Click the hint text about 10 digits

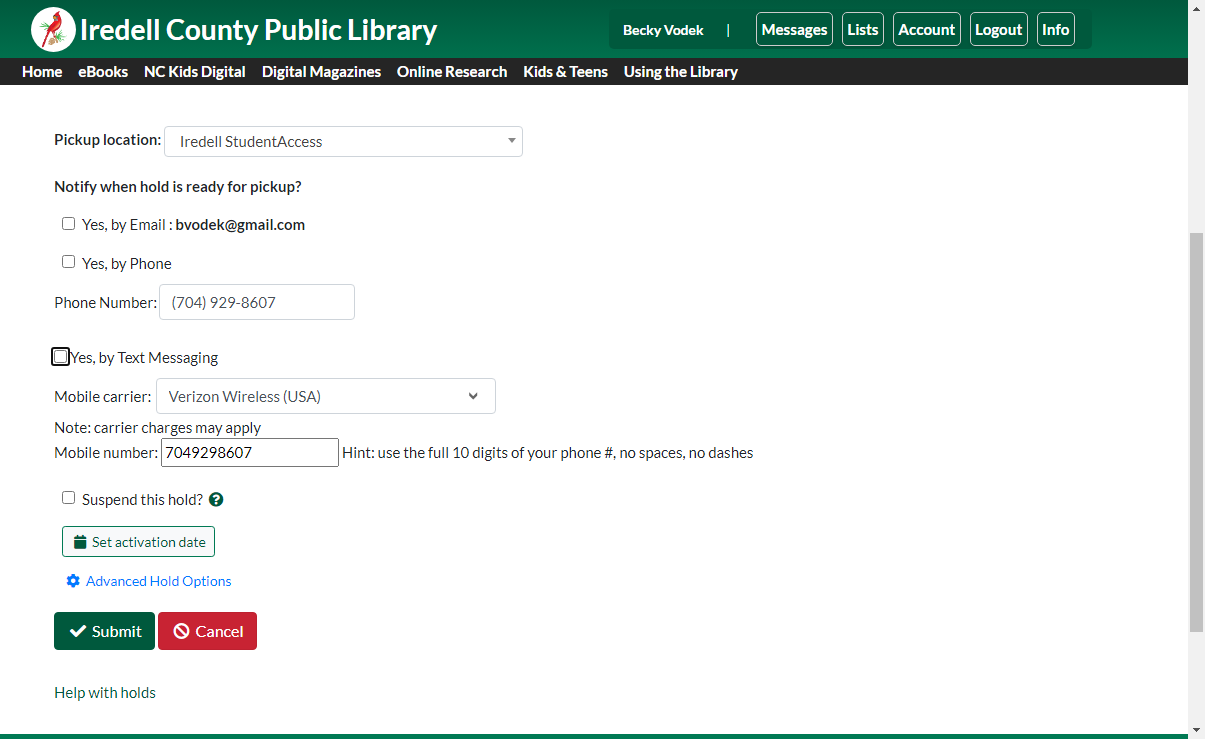click(x=548, y=453)
